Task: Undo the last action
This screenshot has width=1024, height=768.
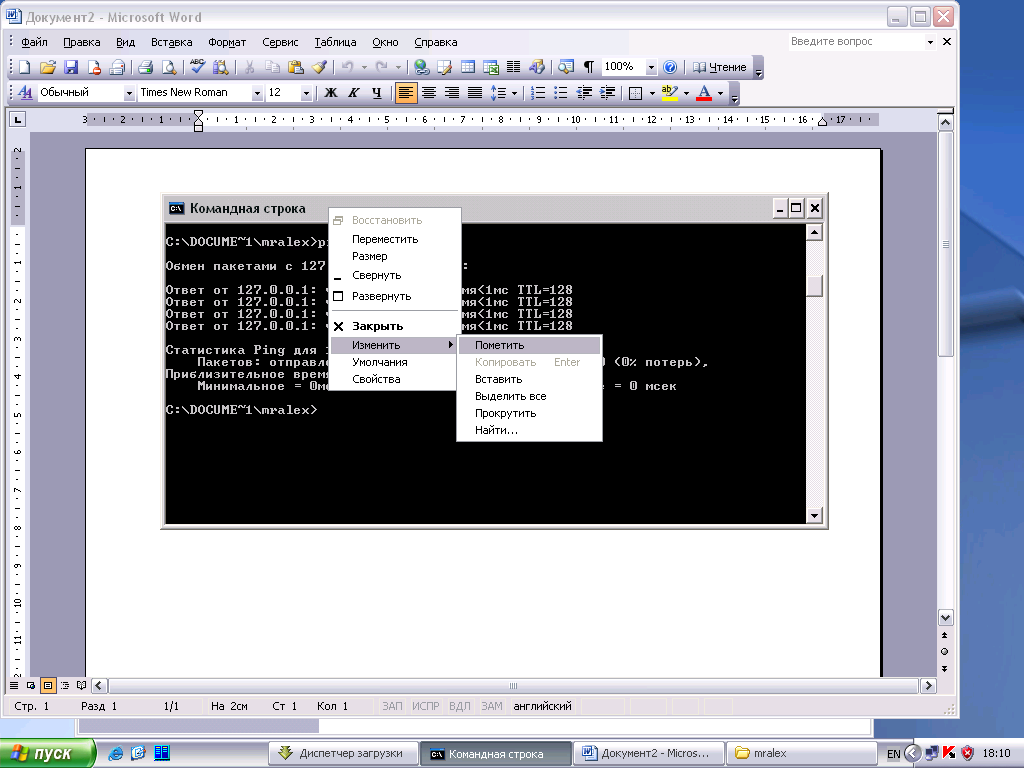Action: coord(347,67)
